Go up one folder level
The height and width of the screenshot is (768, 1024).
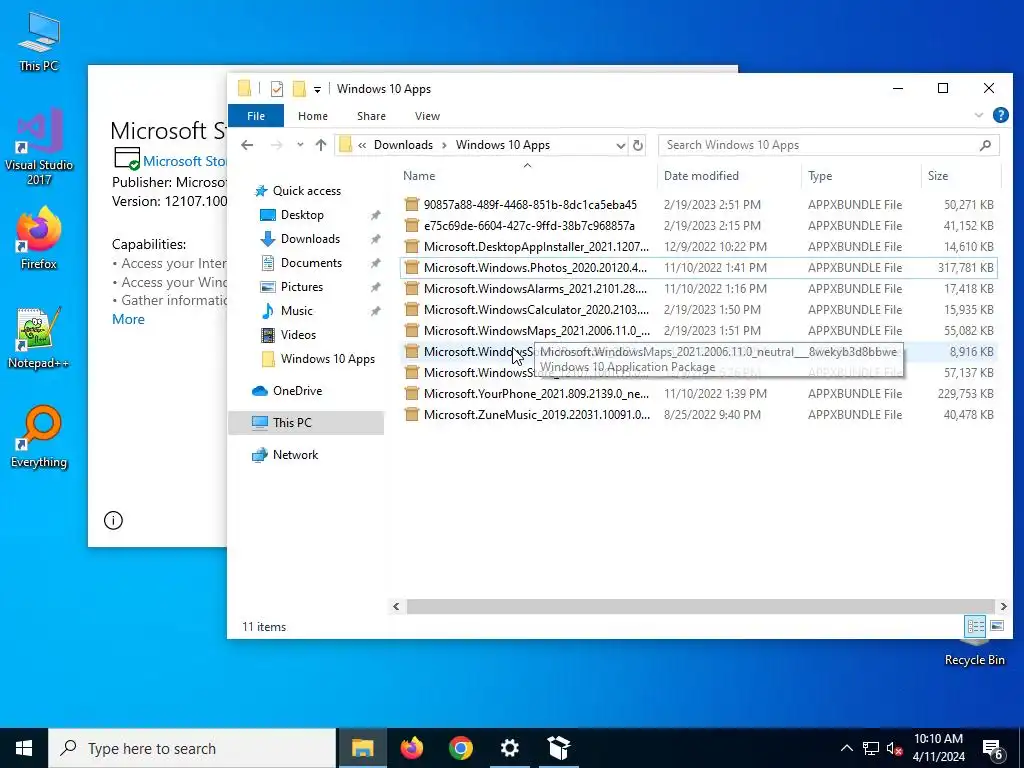pyautogui.click(x=321, y=145)
